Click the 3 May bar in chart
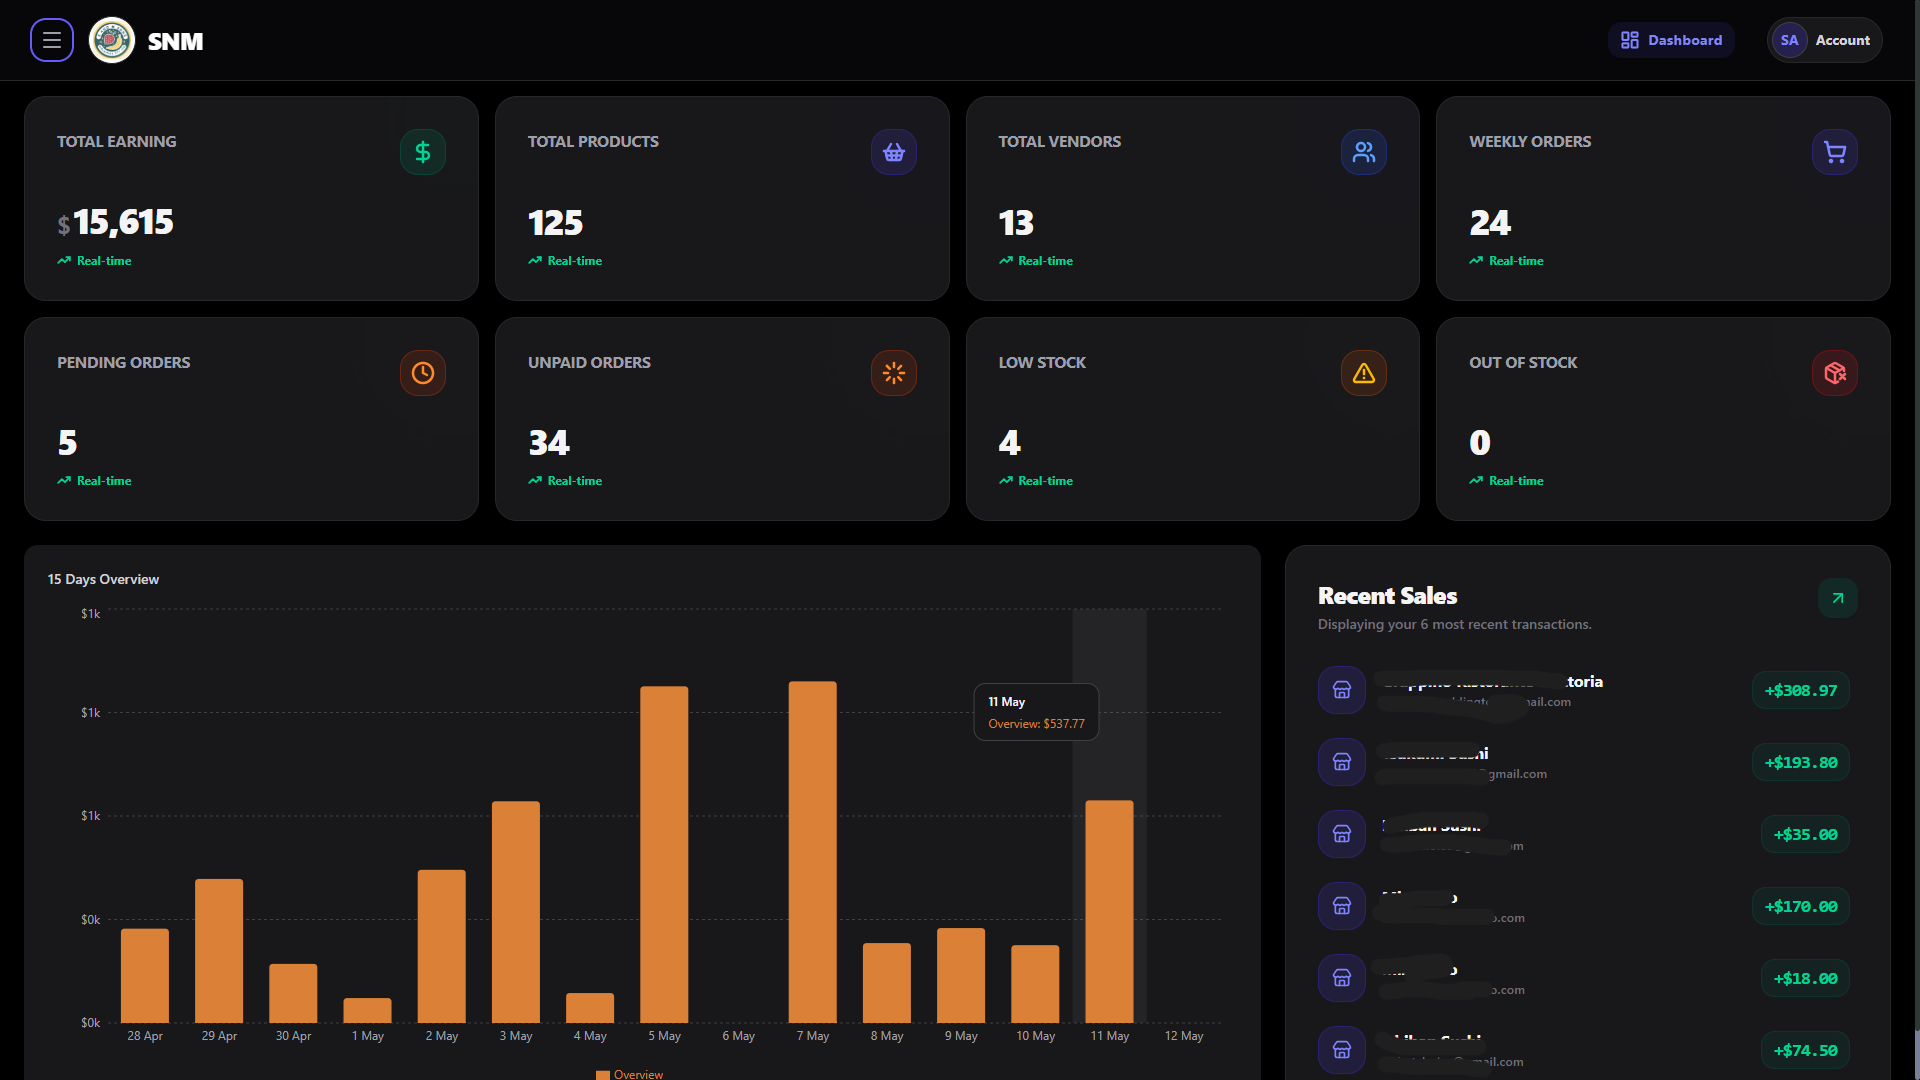 [516, 911]
